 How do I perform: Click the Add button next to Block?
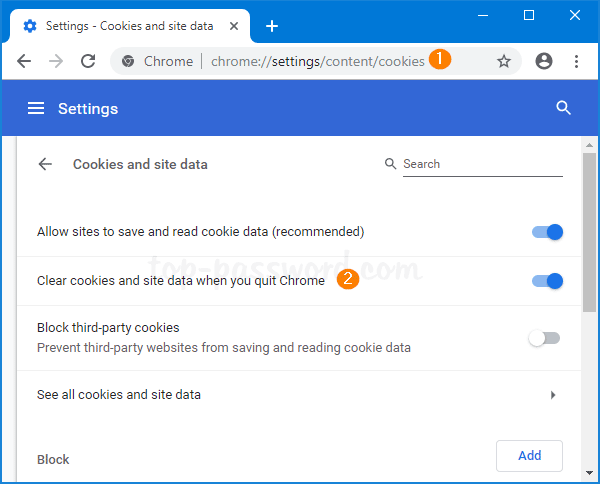pyautogui.click(x=529, y=456)
